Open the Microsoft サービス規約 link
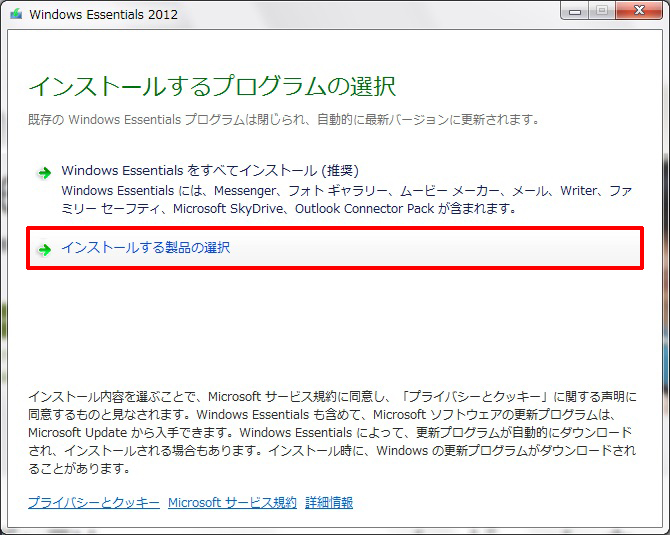The width and height of the screenshot is (670, 535). pyautogui.click(x=232, y=503)
